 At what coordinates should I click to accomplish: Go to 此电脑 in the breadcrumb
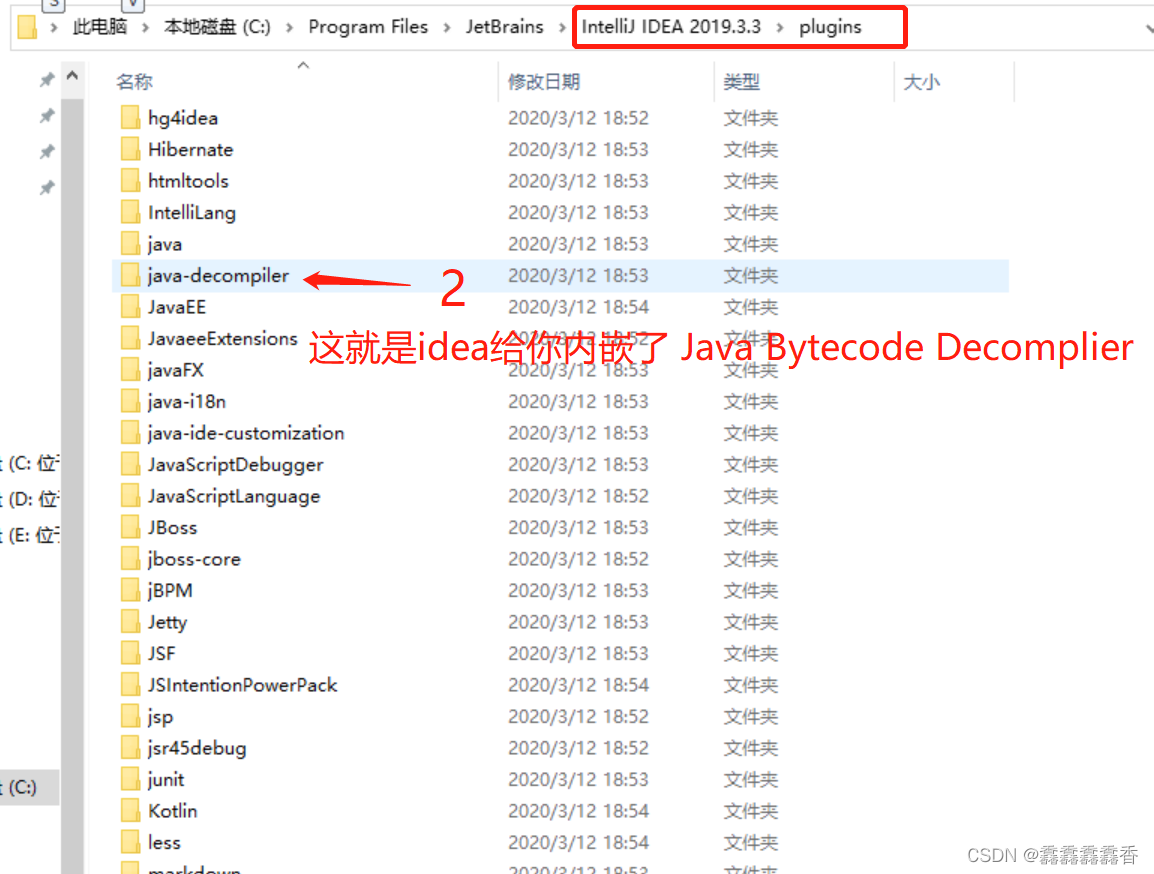point(100,27)
